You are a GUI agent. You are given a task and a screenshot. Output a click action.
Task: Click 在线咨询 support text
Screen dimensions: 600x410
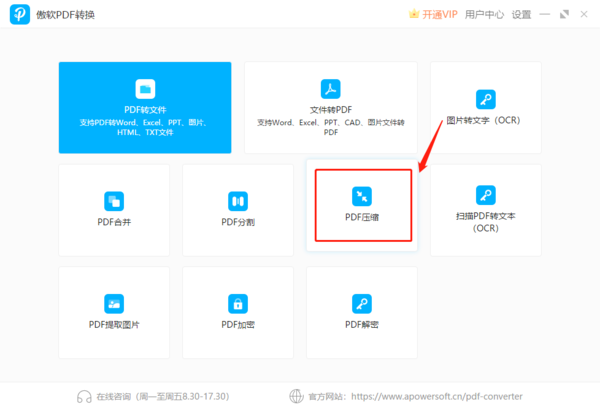point(114,397)
